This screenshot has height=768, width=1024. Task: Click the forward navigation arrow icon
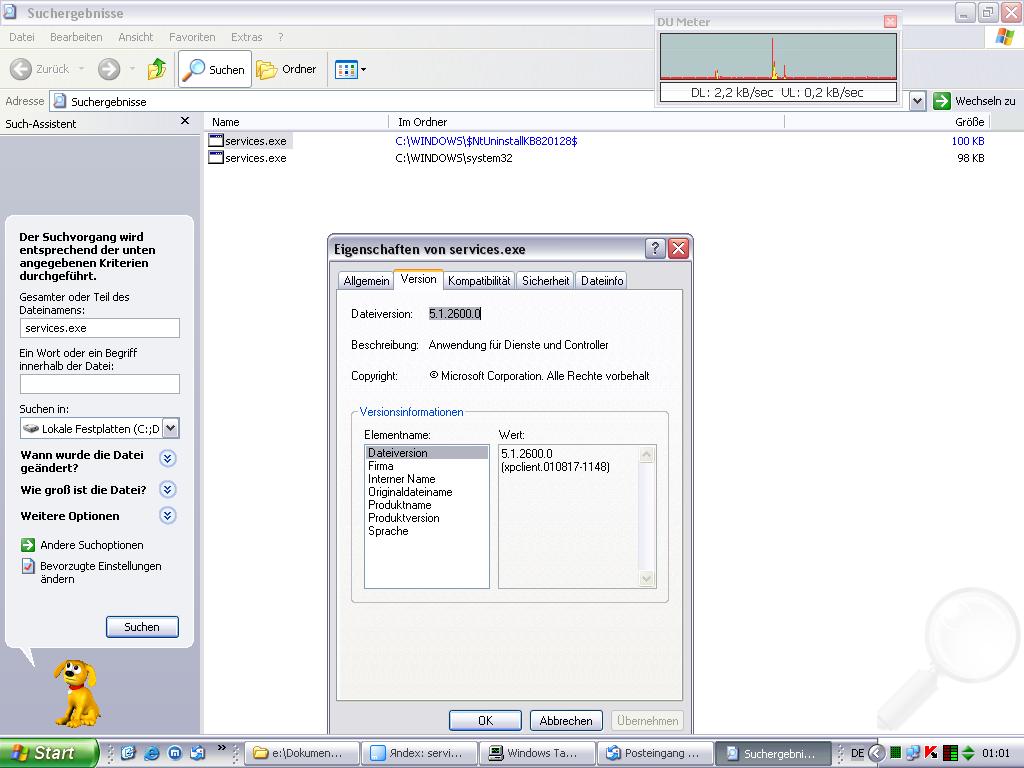[109, 69]
